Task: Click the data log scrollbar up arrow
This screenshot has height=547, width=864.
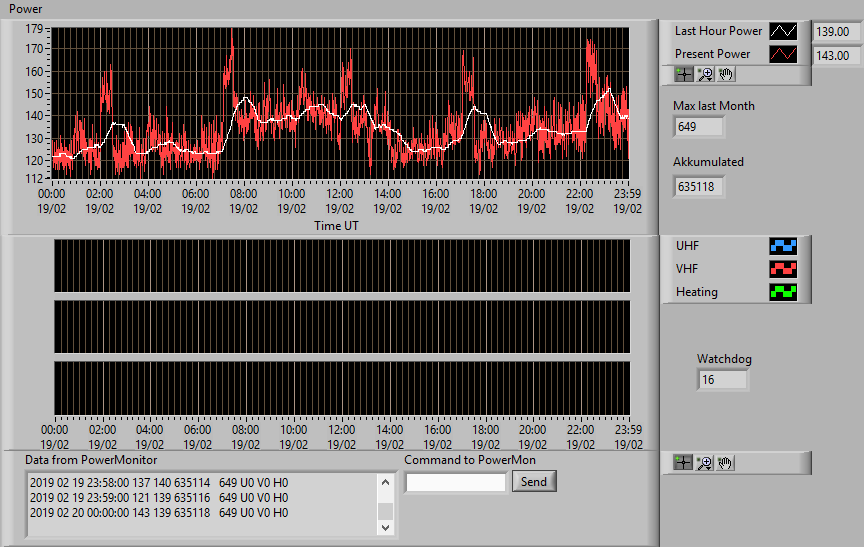Action: click(x=385, y=483)
